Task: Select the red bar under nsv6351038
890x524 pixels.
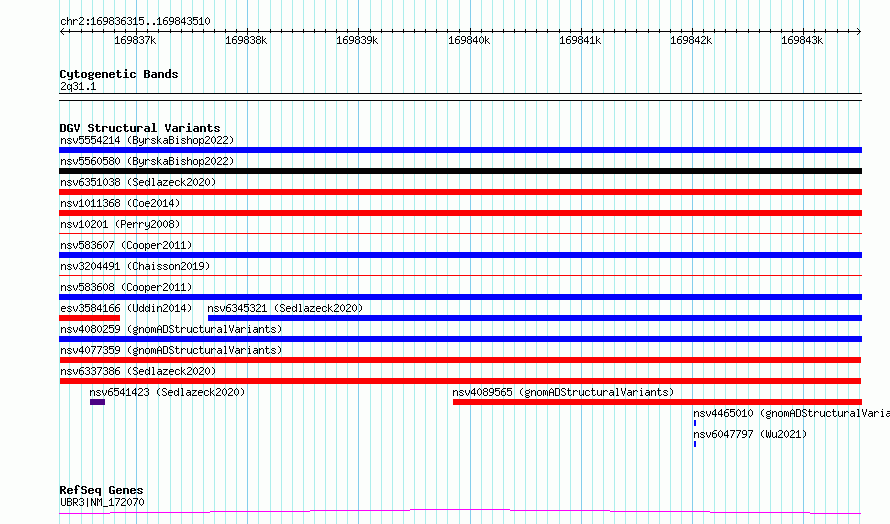Action: [x=460, y=192]
